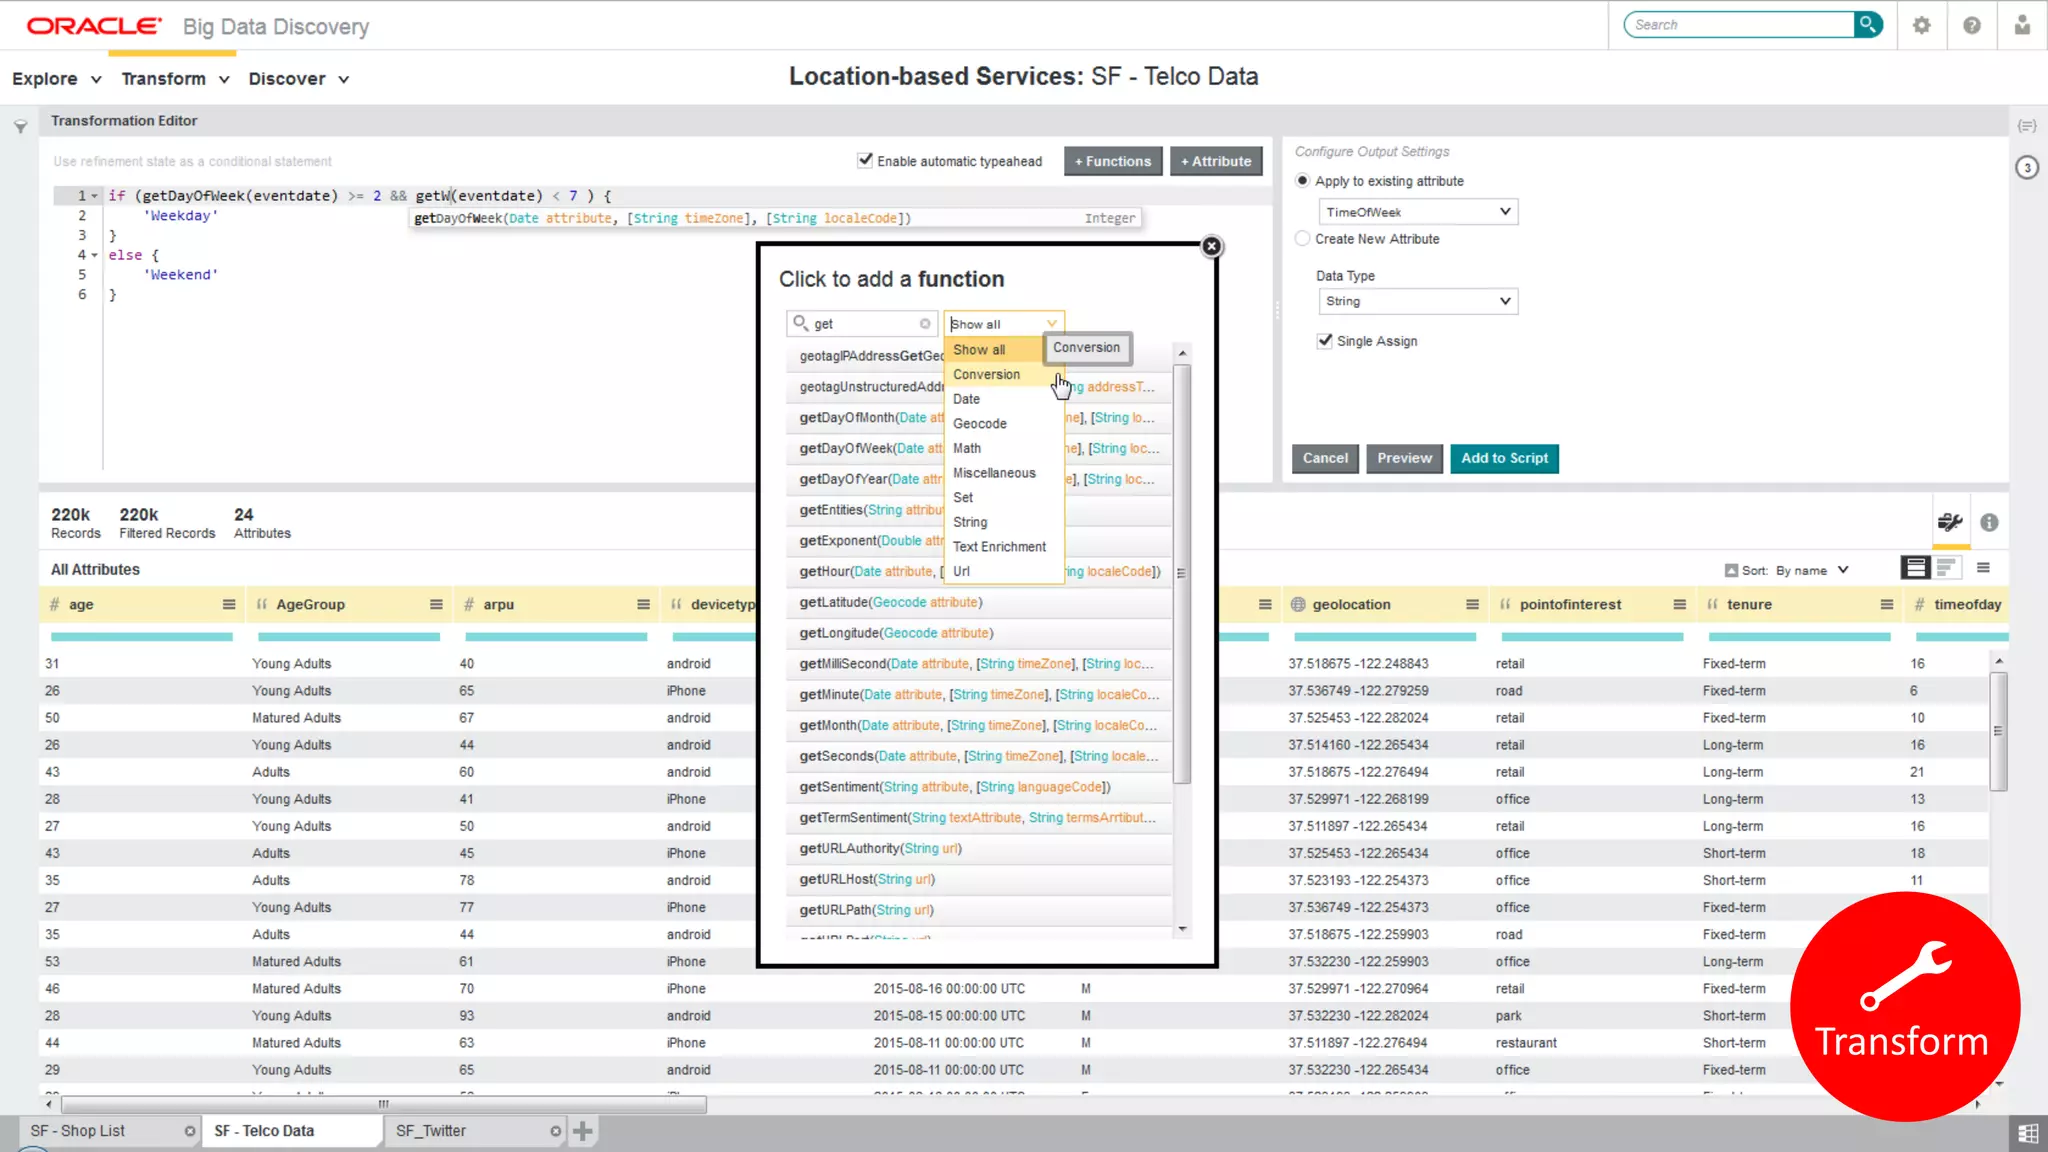
Task: Click the transform wrench icon above table
Action: click(x=1949, y=522)
